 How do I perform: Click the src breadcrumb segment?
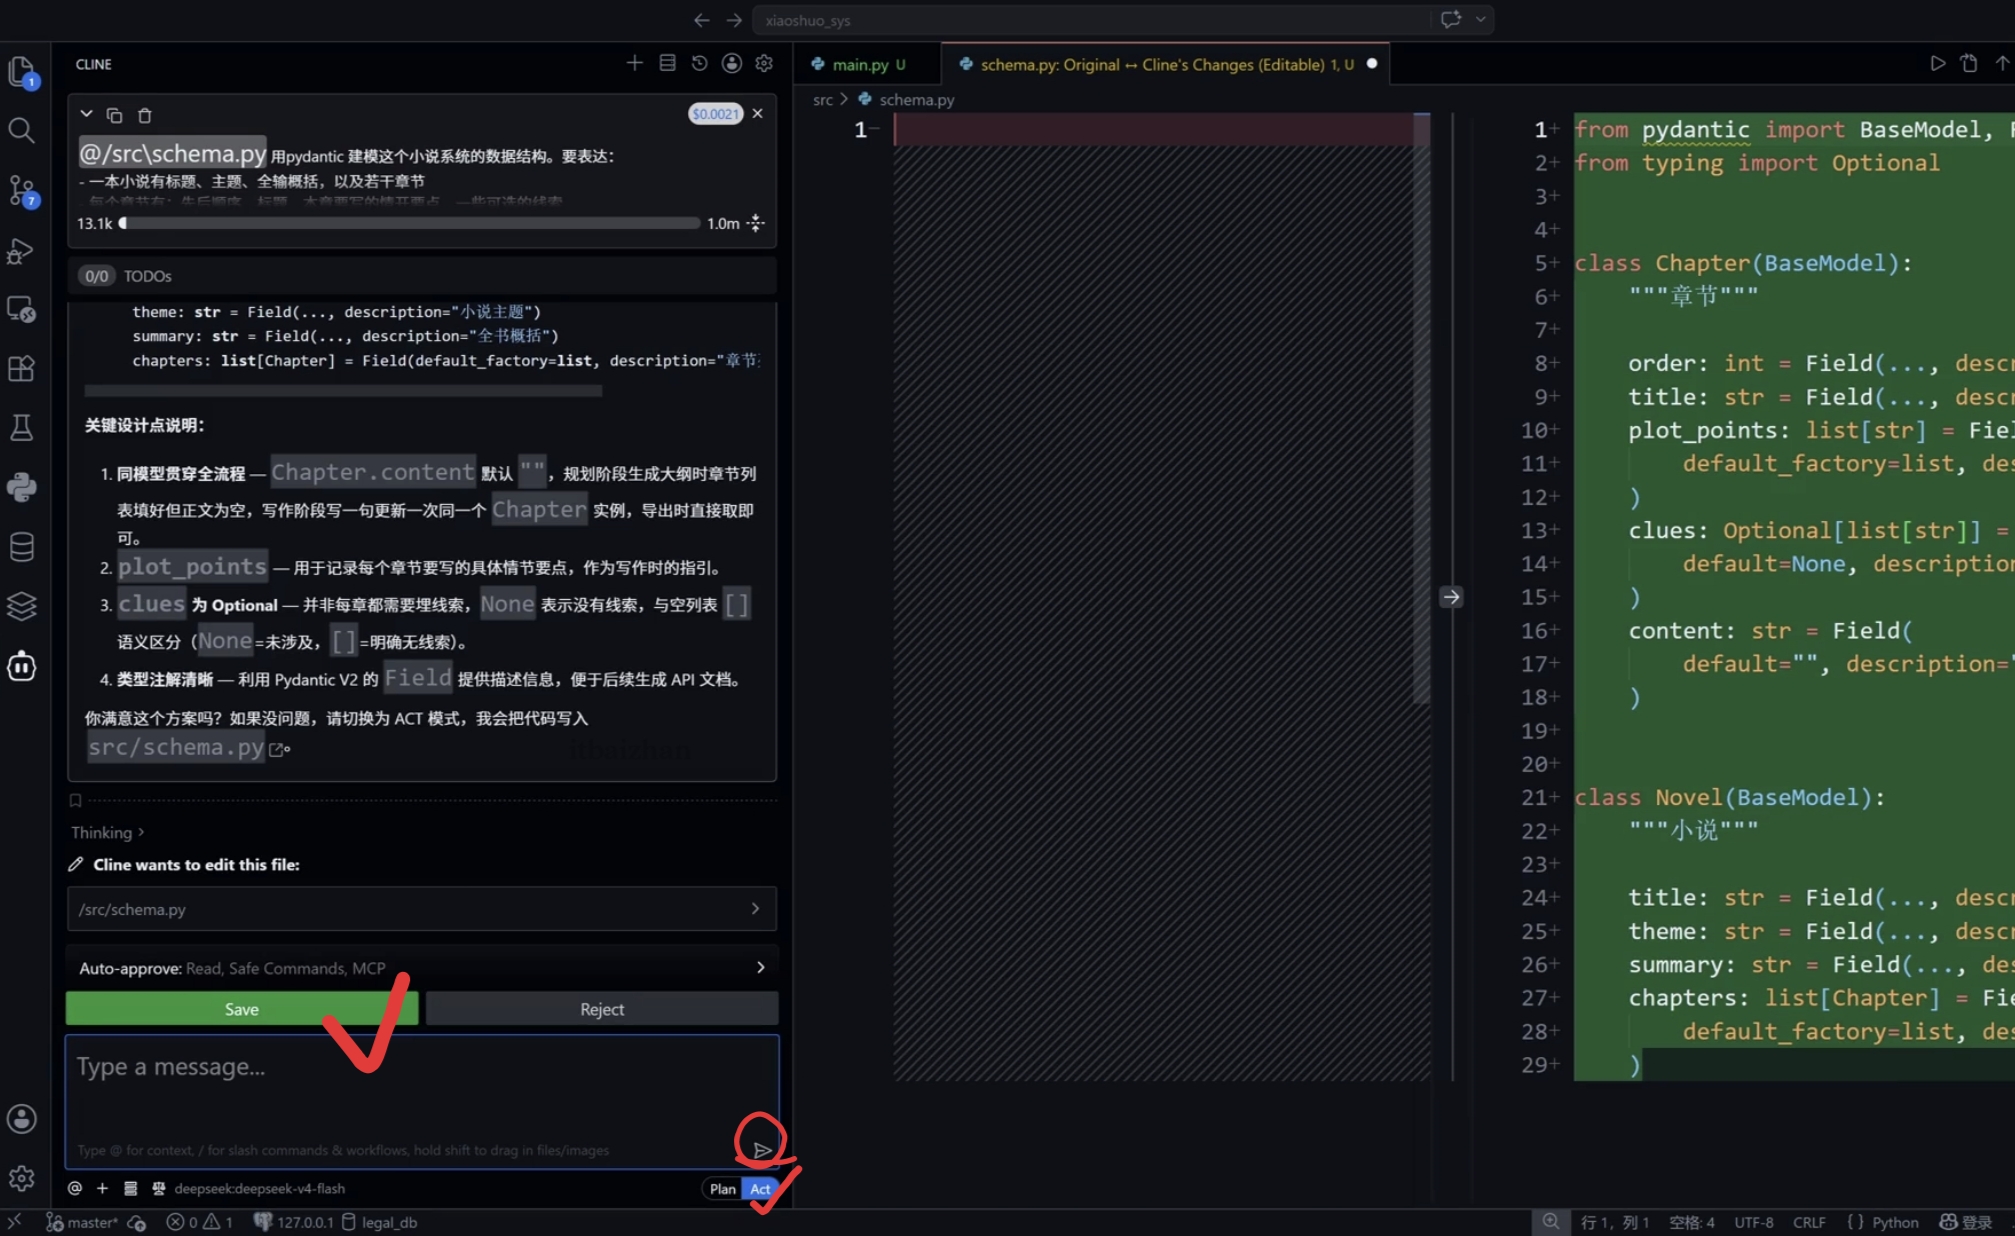823,99
